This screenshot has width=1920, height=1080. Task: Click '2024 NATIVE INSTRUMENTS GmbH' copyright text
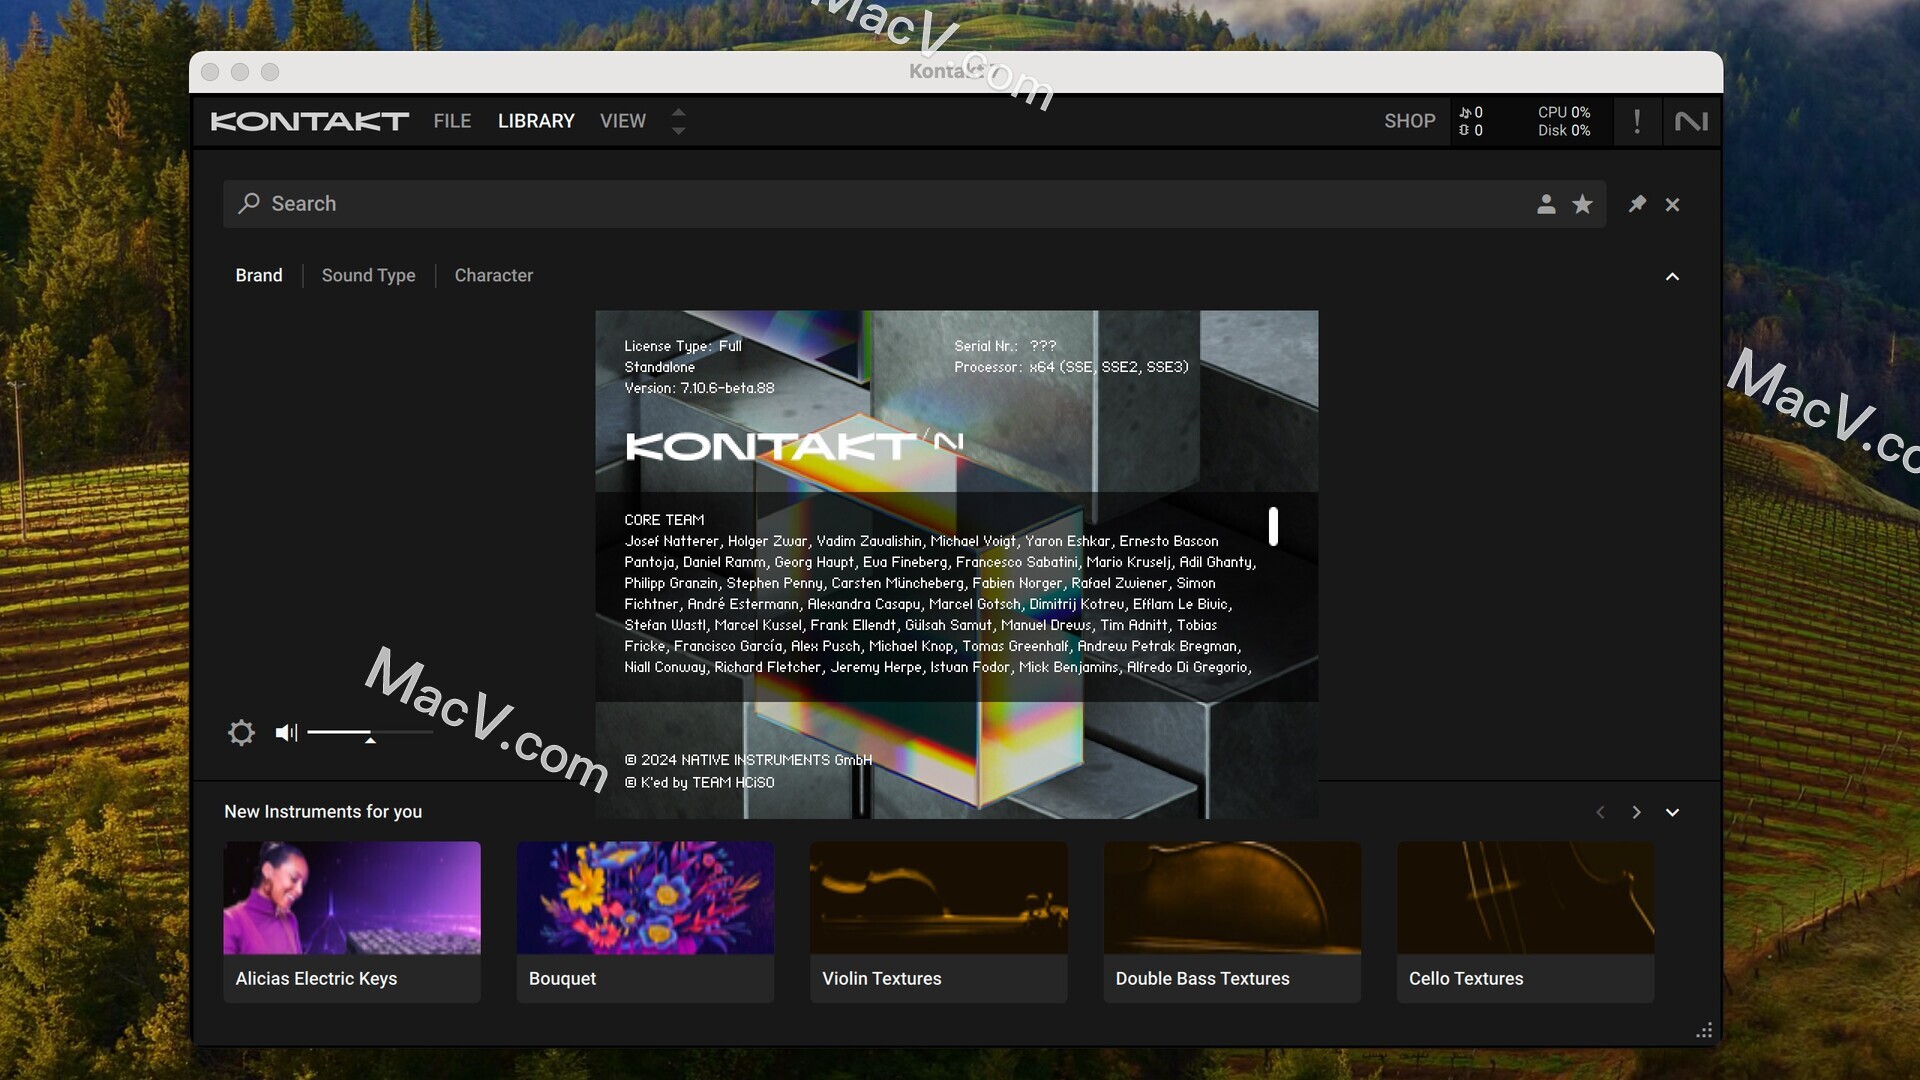pos(748,760)
